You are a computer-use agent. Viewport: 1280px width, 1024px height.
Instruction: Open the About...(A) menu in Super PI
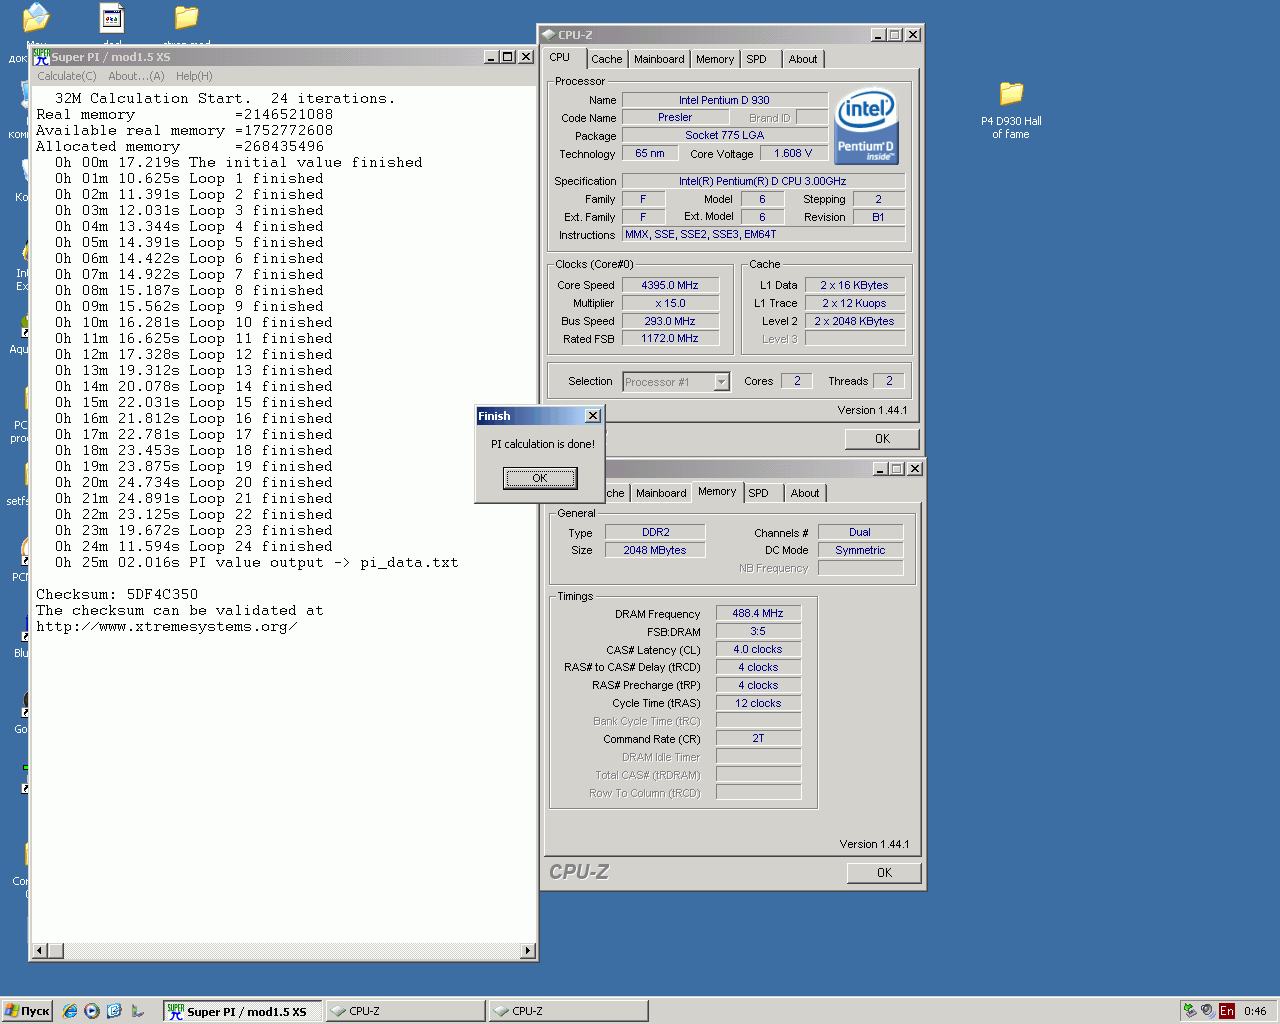[x=136, y=76]
